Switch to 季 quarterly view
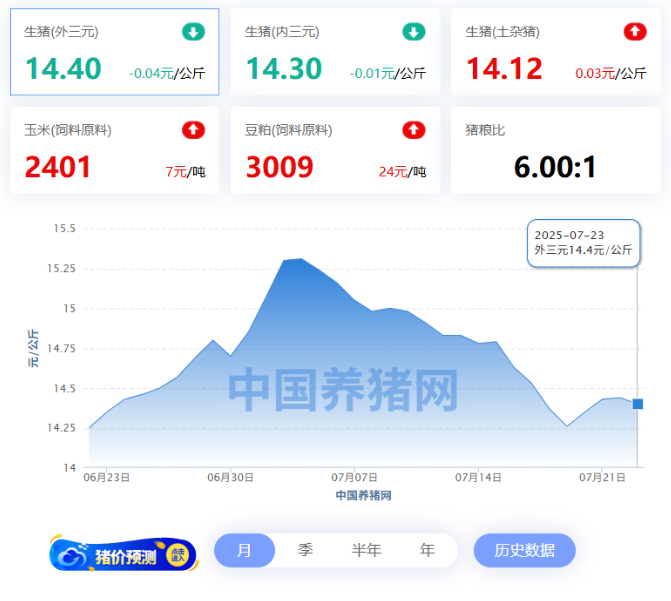Viewport: 671px width, 601px height. click(x=305, y=550)
